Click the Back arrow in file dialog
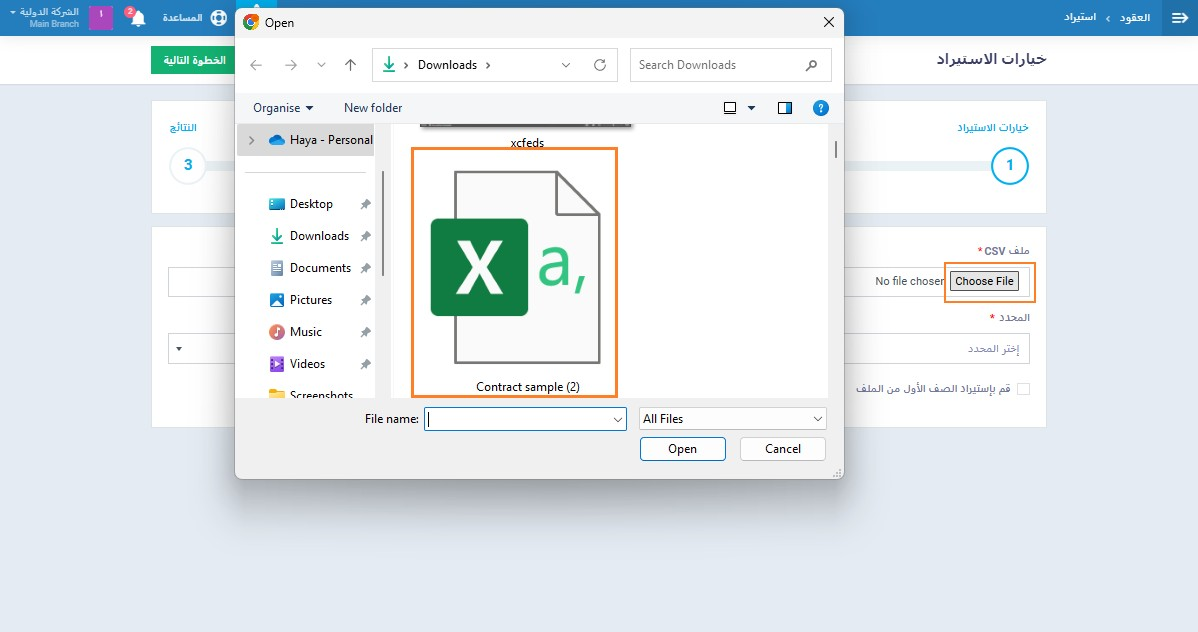Viewport: 1198px width, 632px height. click(256, 65)
